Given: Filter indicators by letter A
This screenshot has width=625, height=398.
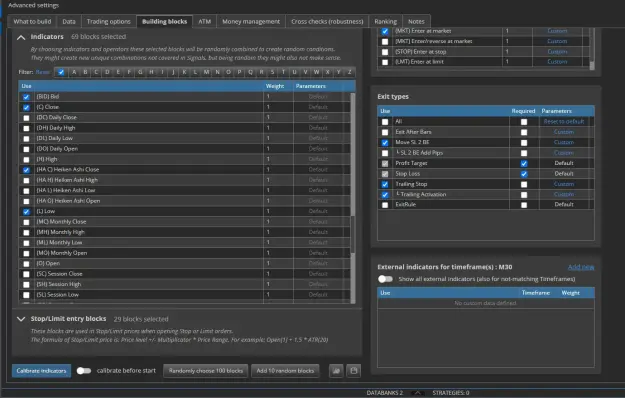Looking at the screenshot, I should [x=74, y=72].
